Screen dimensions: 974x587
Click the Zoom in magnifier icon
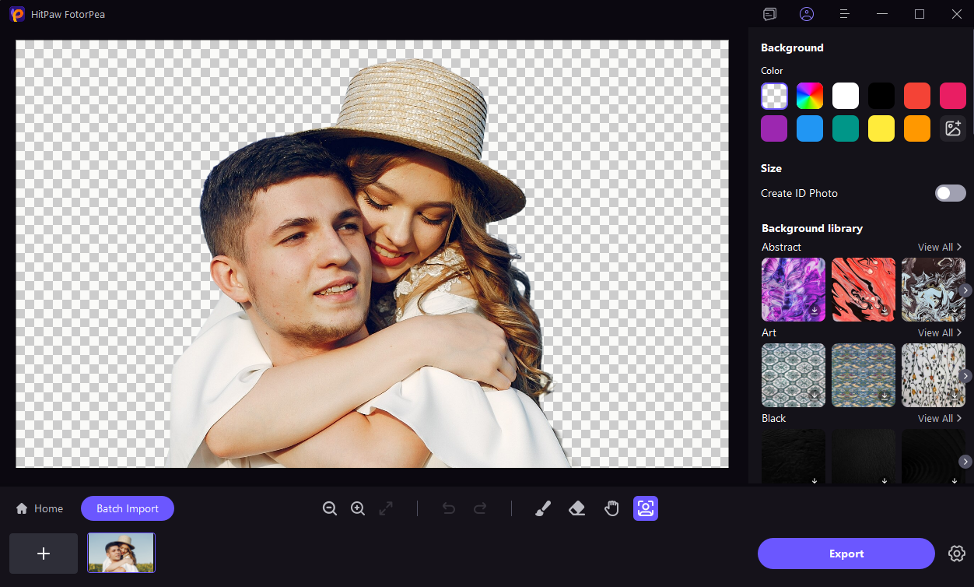pyautogui.click(x=358, y=508)
